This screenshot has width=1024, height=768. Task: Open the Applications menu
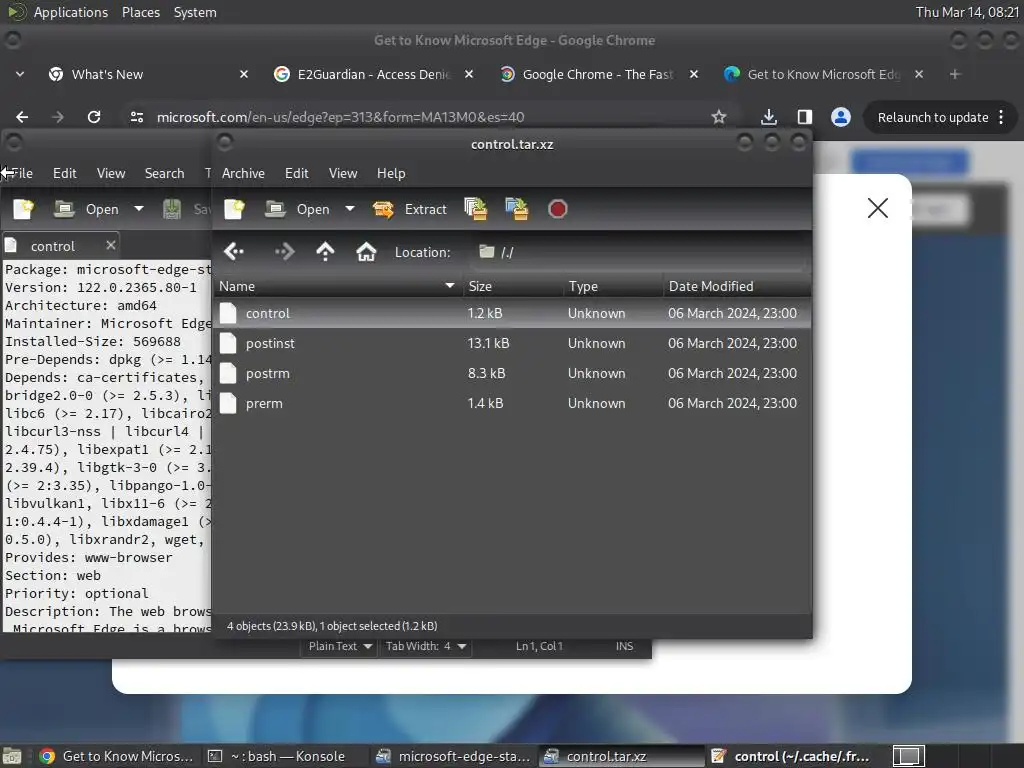71,12
